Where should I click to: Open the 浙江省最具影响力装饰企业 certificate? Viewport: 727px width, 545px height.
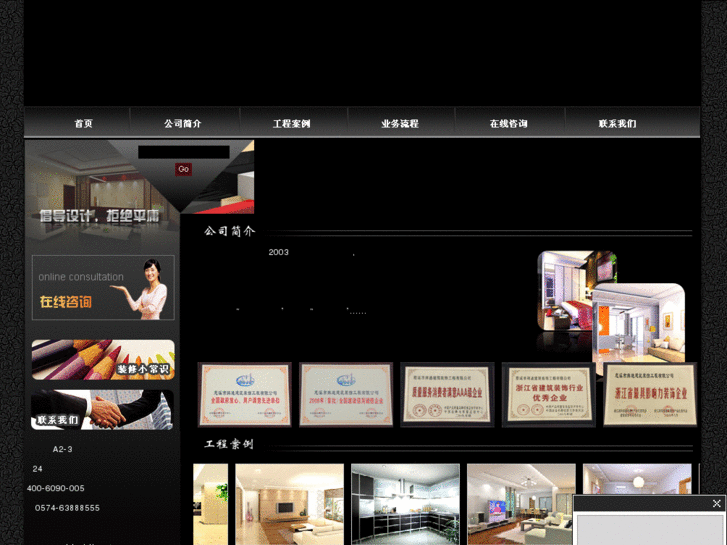pos(650,395)
